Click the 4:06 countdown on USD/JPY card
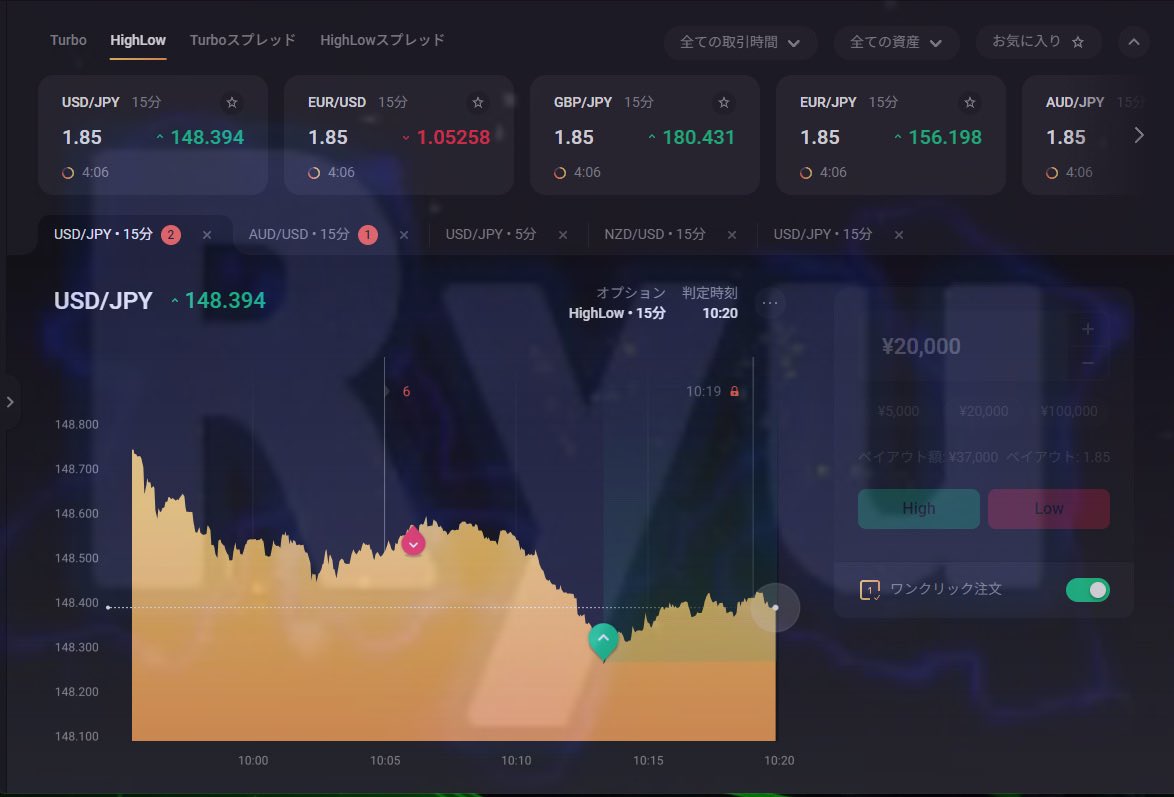Viewport: 1174px width, 797px height. [x=95, y=173]
